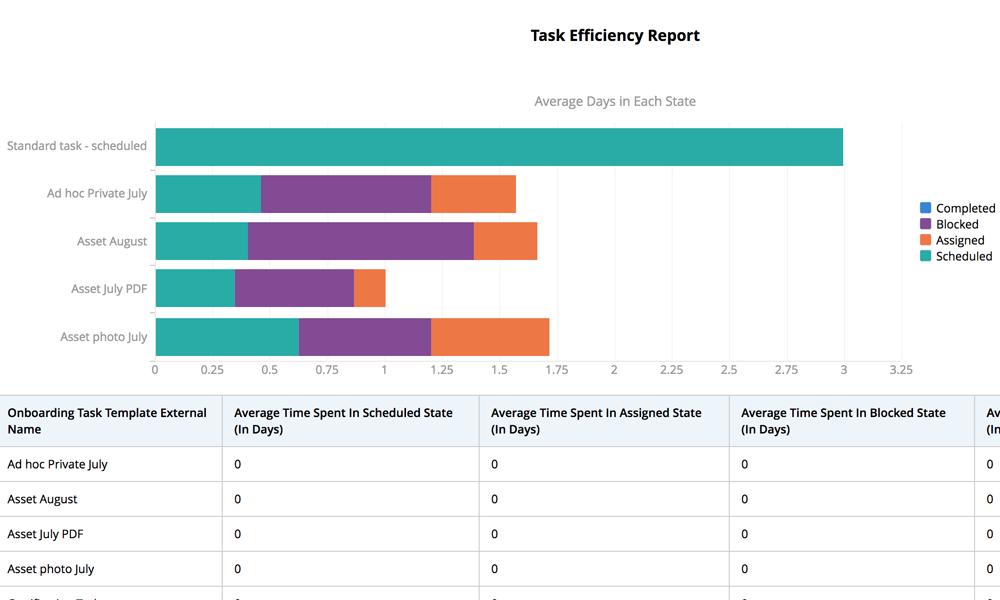Screen dimensions: 1000x600
Task: Sort by Onboarding Task Template External Name column
Action: (x=107, y=421)
